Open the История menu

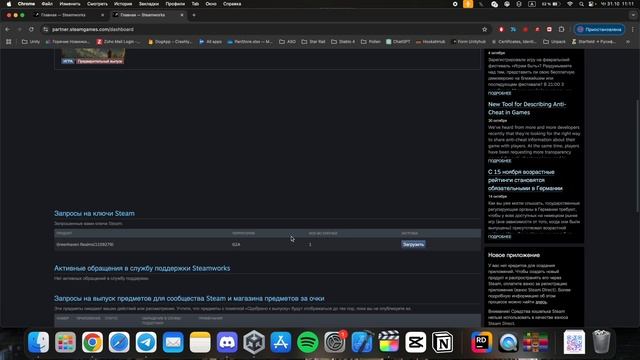pyautogui.click(x=123, y=4)
